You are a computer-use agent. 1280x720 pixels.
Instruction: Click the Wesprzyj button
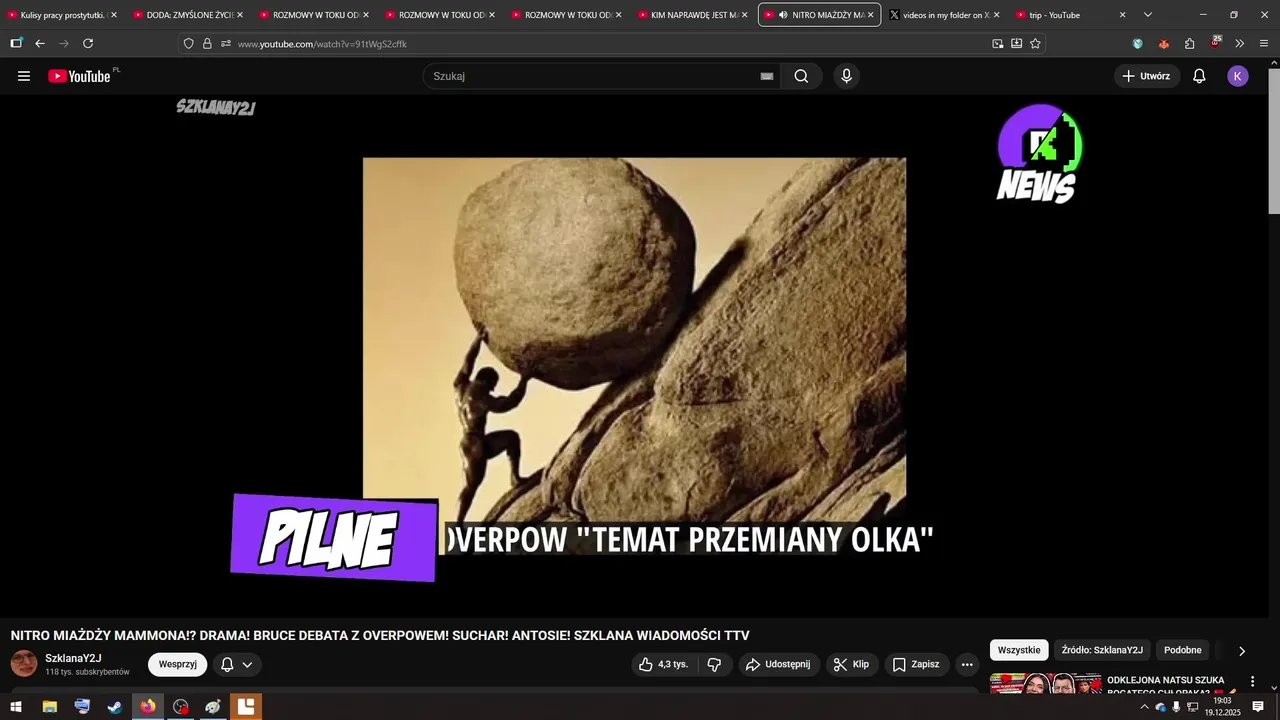coord(177,664)
